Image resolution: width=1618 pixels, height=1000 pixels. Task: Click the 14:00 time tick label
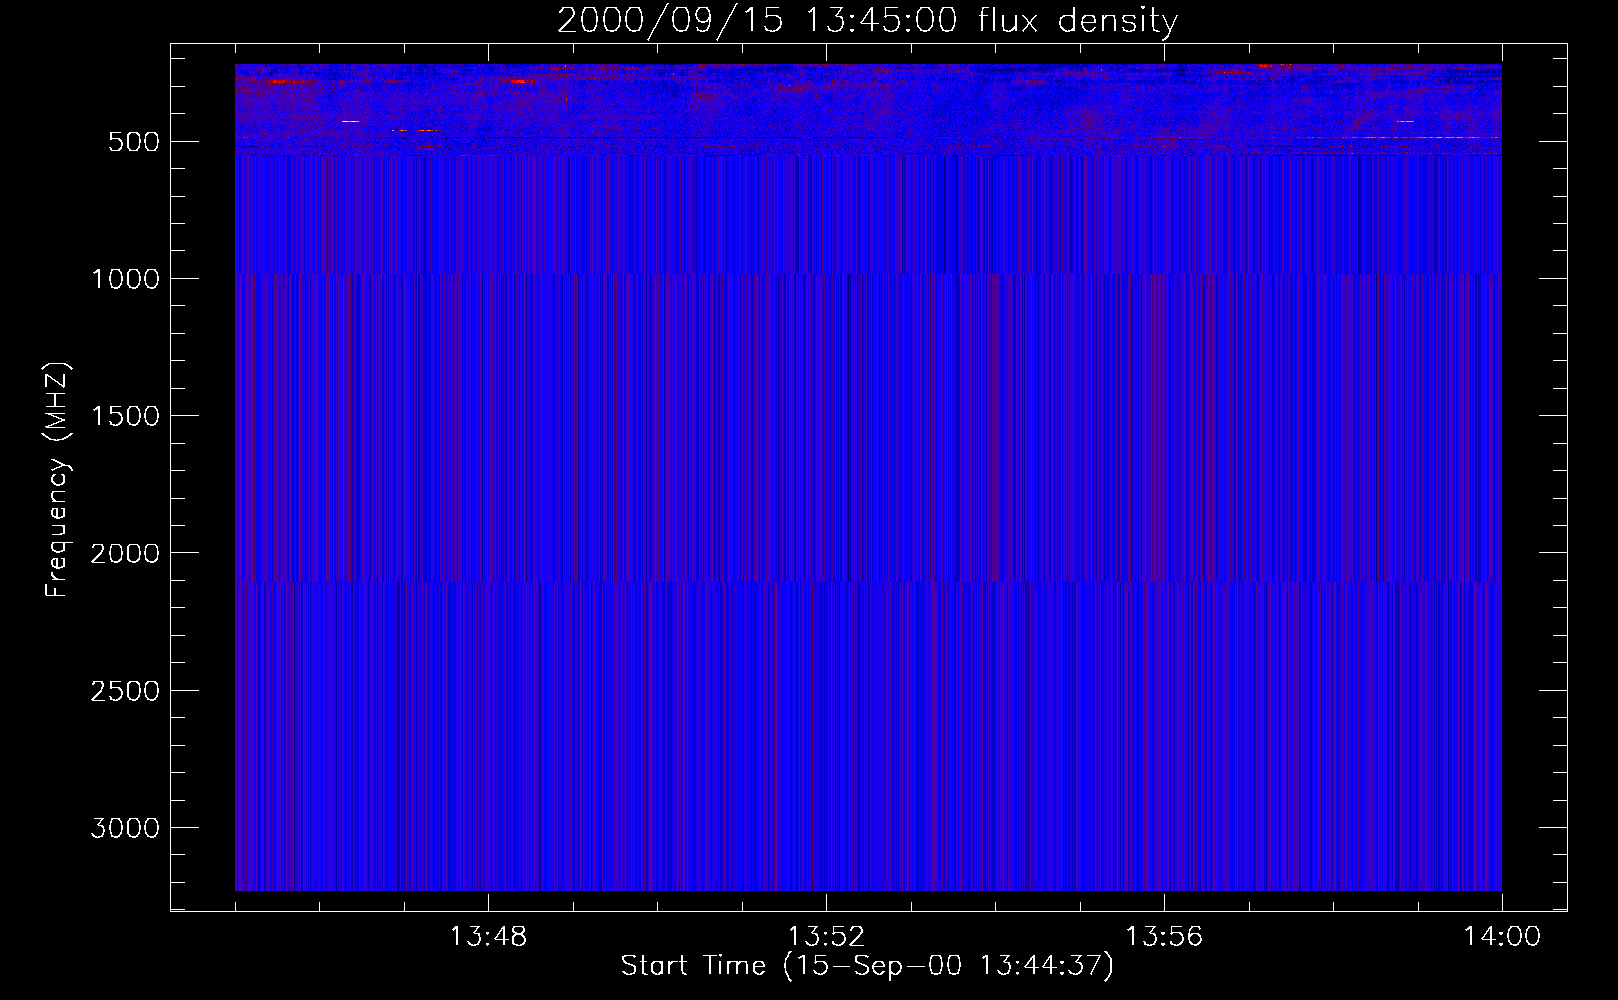coord(1501,937)
